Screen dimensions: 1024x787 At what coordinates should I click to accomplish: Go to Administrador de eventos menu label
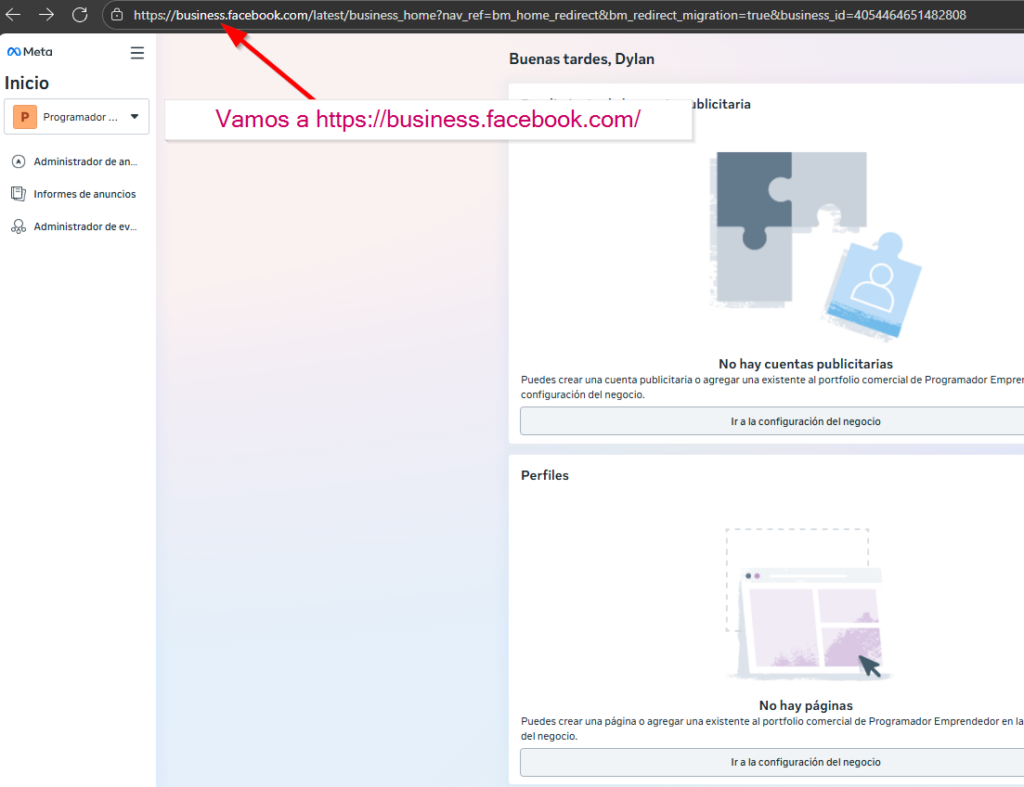coord(85,227)
